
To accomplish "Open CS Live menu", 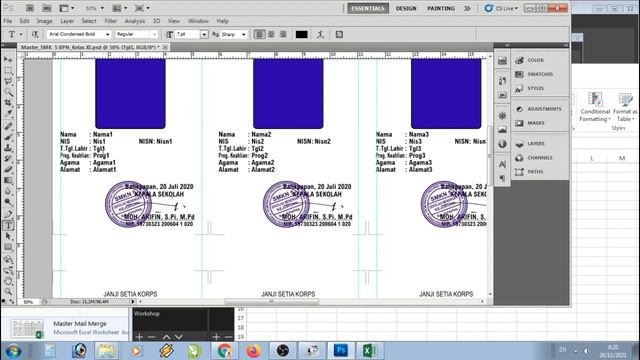I will 501,8.
